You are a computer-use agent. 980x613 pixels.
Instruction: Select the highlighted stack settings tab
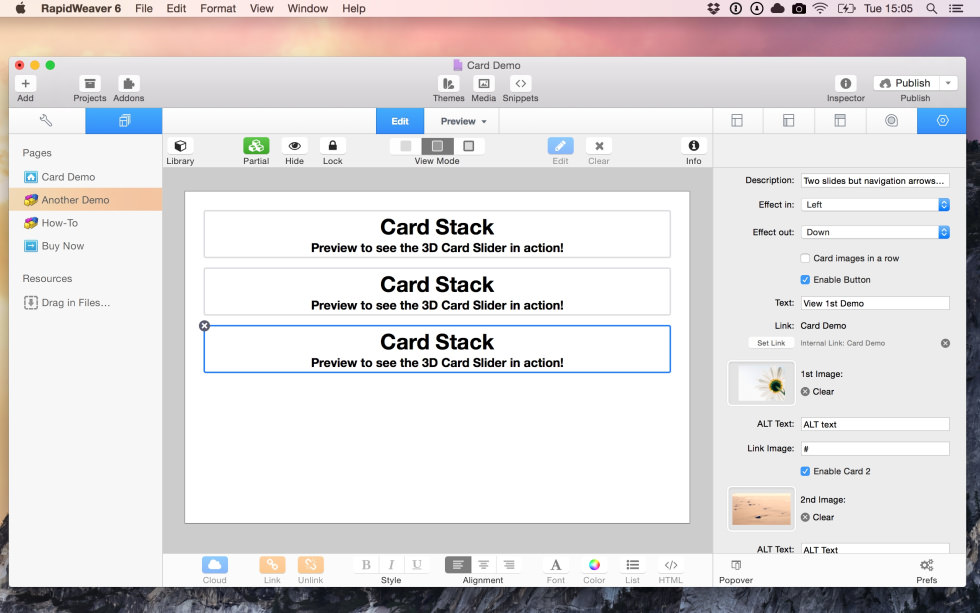coord(942,121)
